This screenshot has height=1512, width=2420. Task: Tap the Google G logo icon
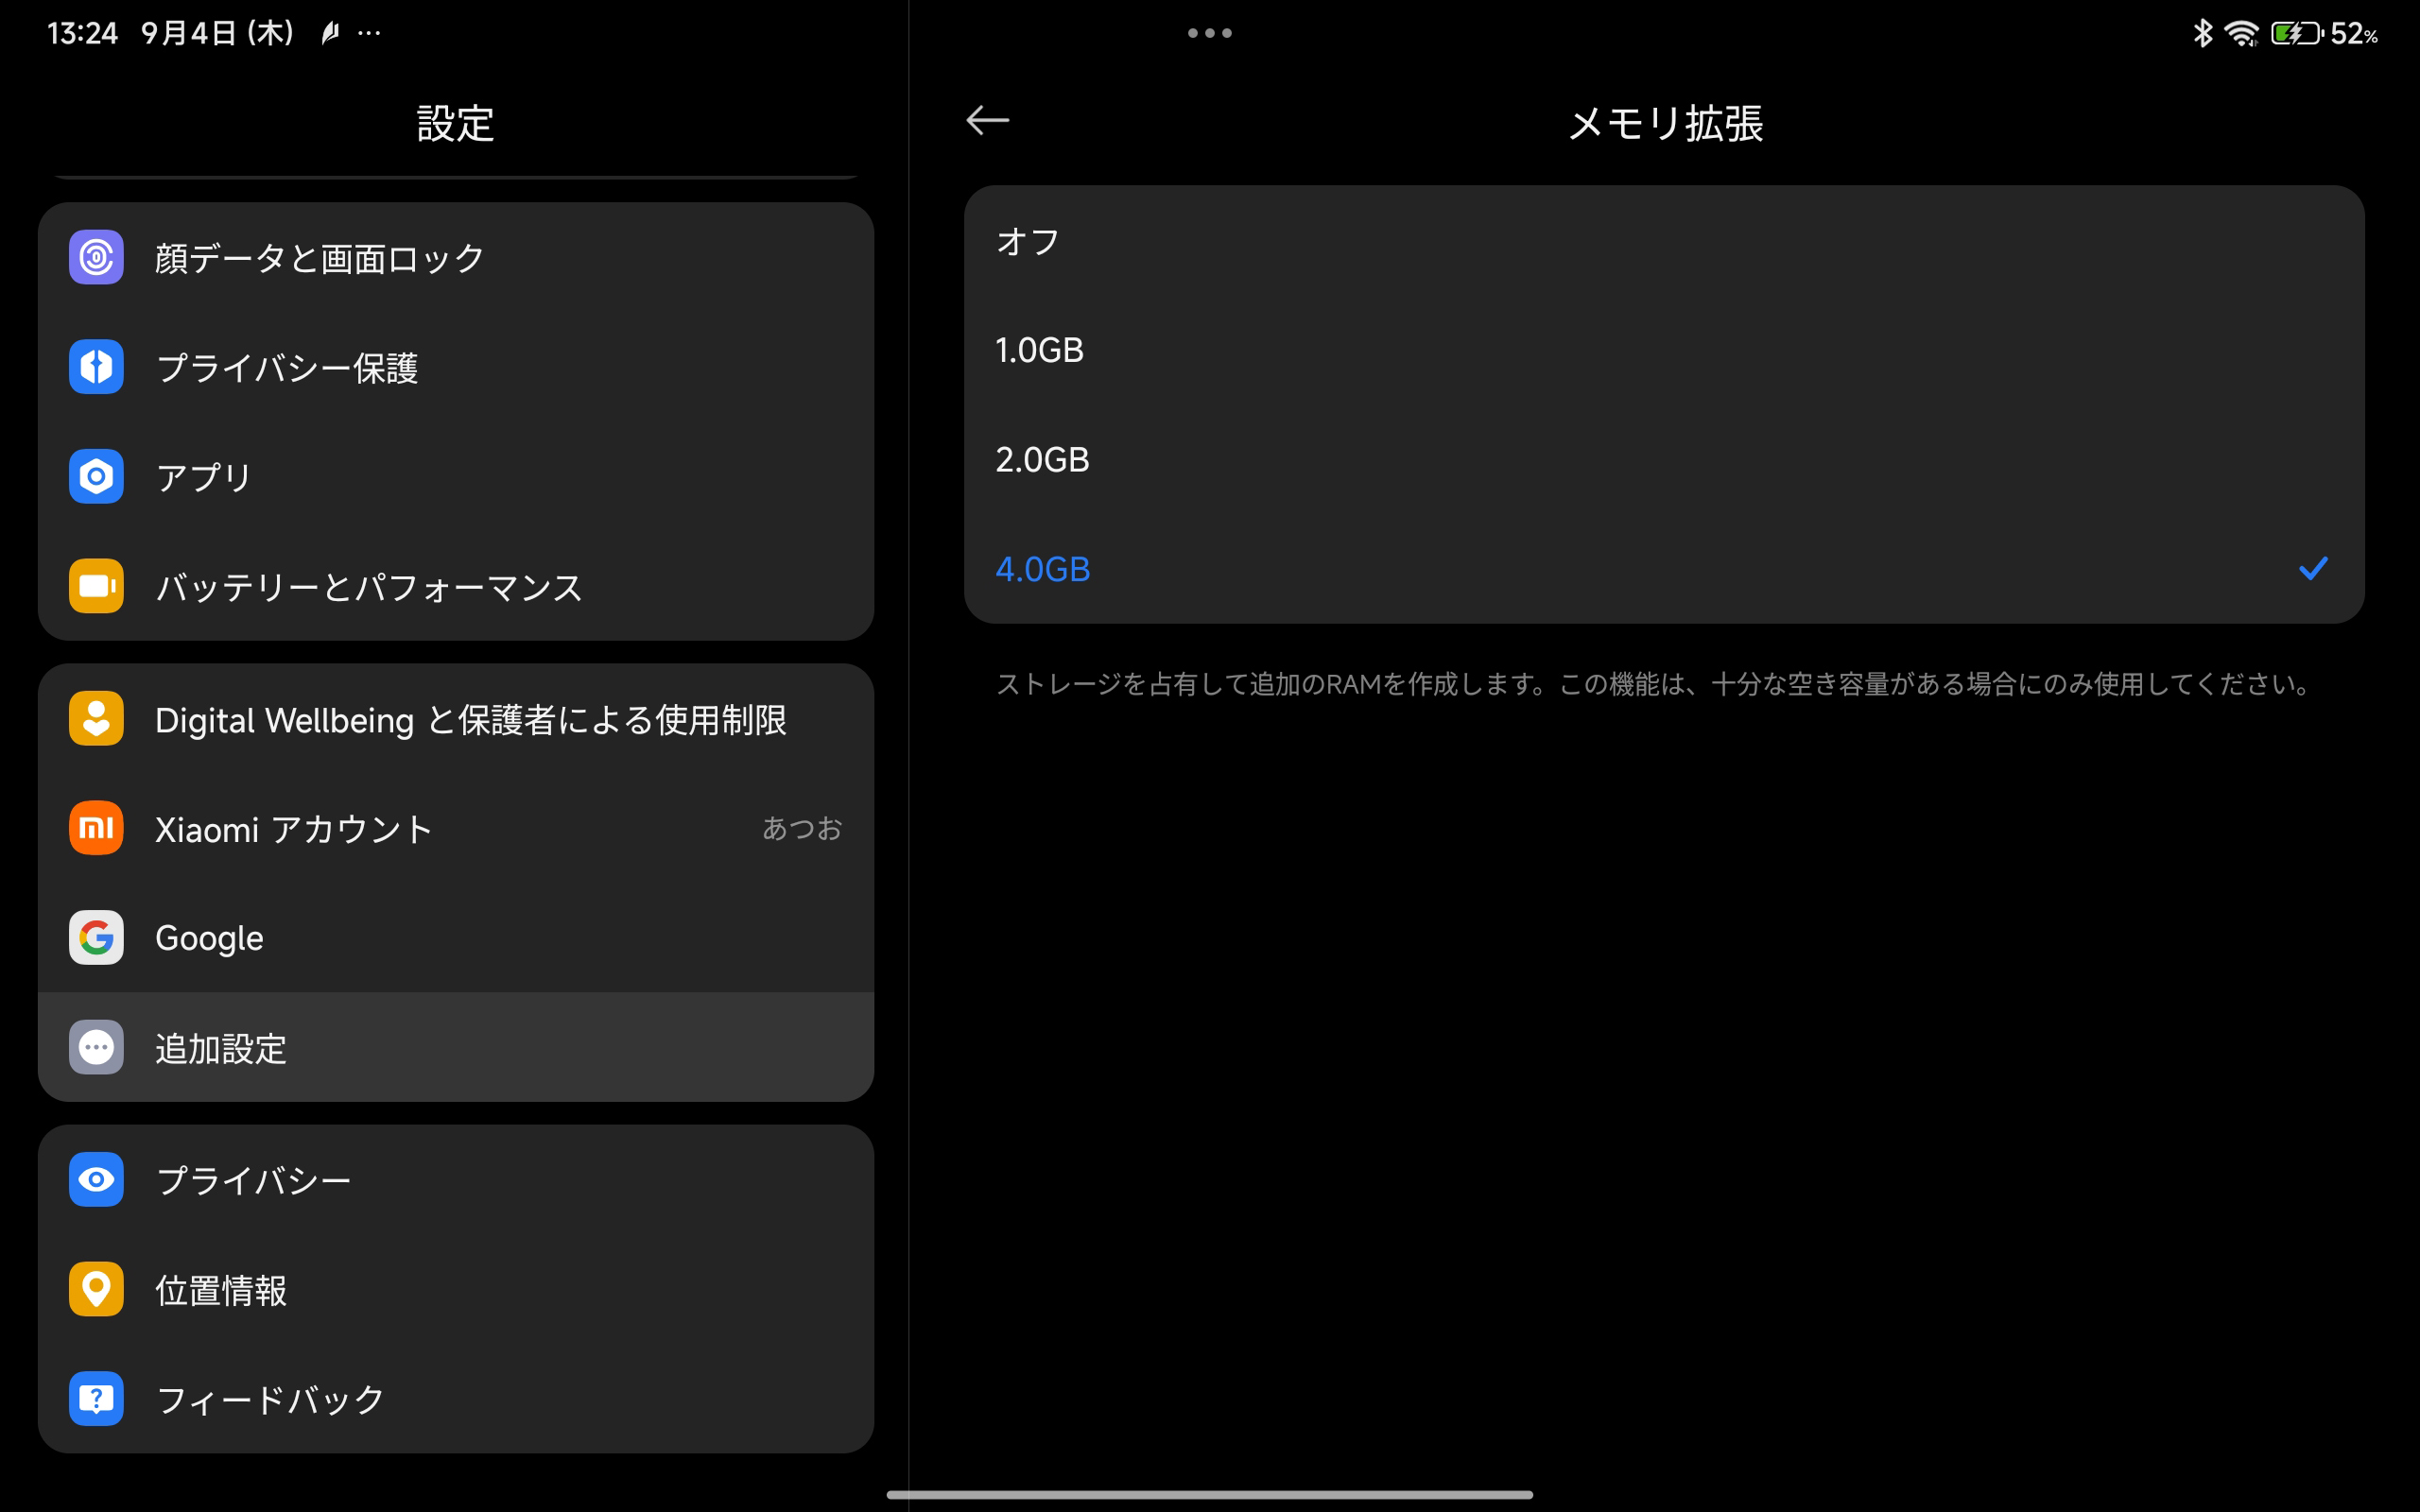(x=96, y=938)
